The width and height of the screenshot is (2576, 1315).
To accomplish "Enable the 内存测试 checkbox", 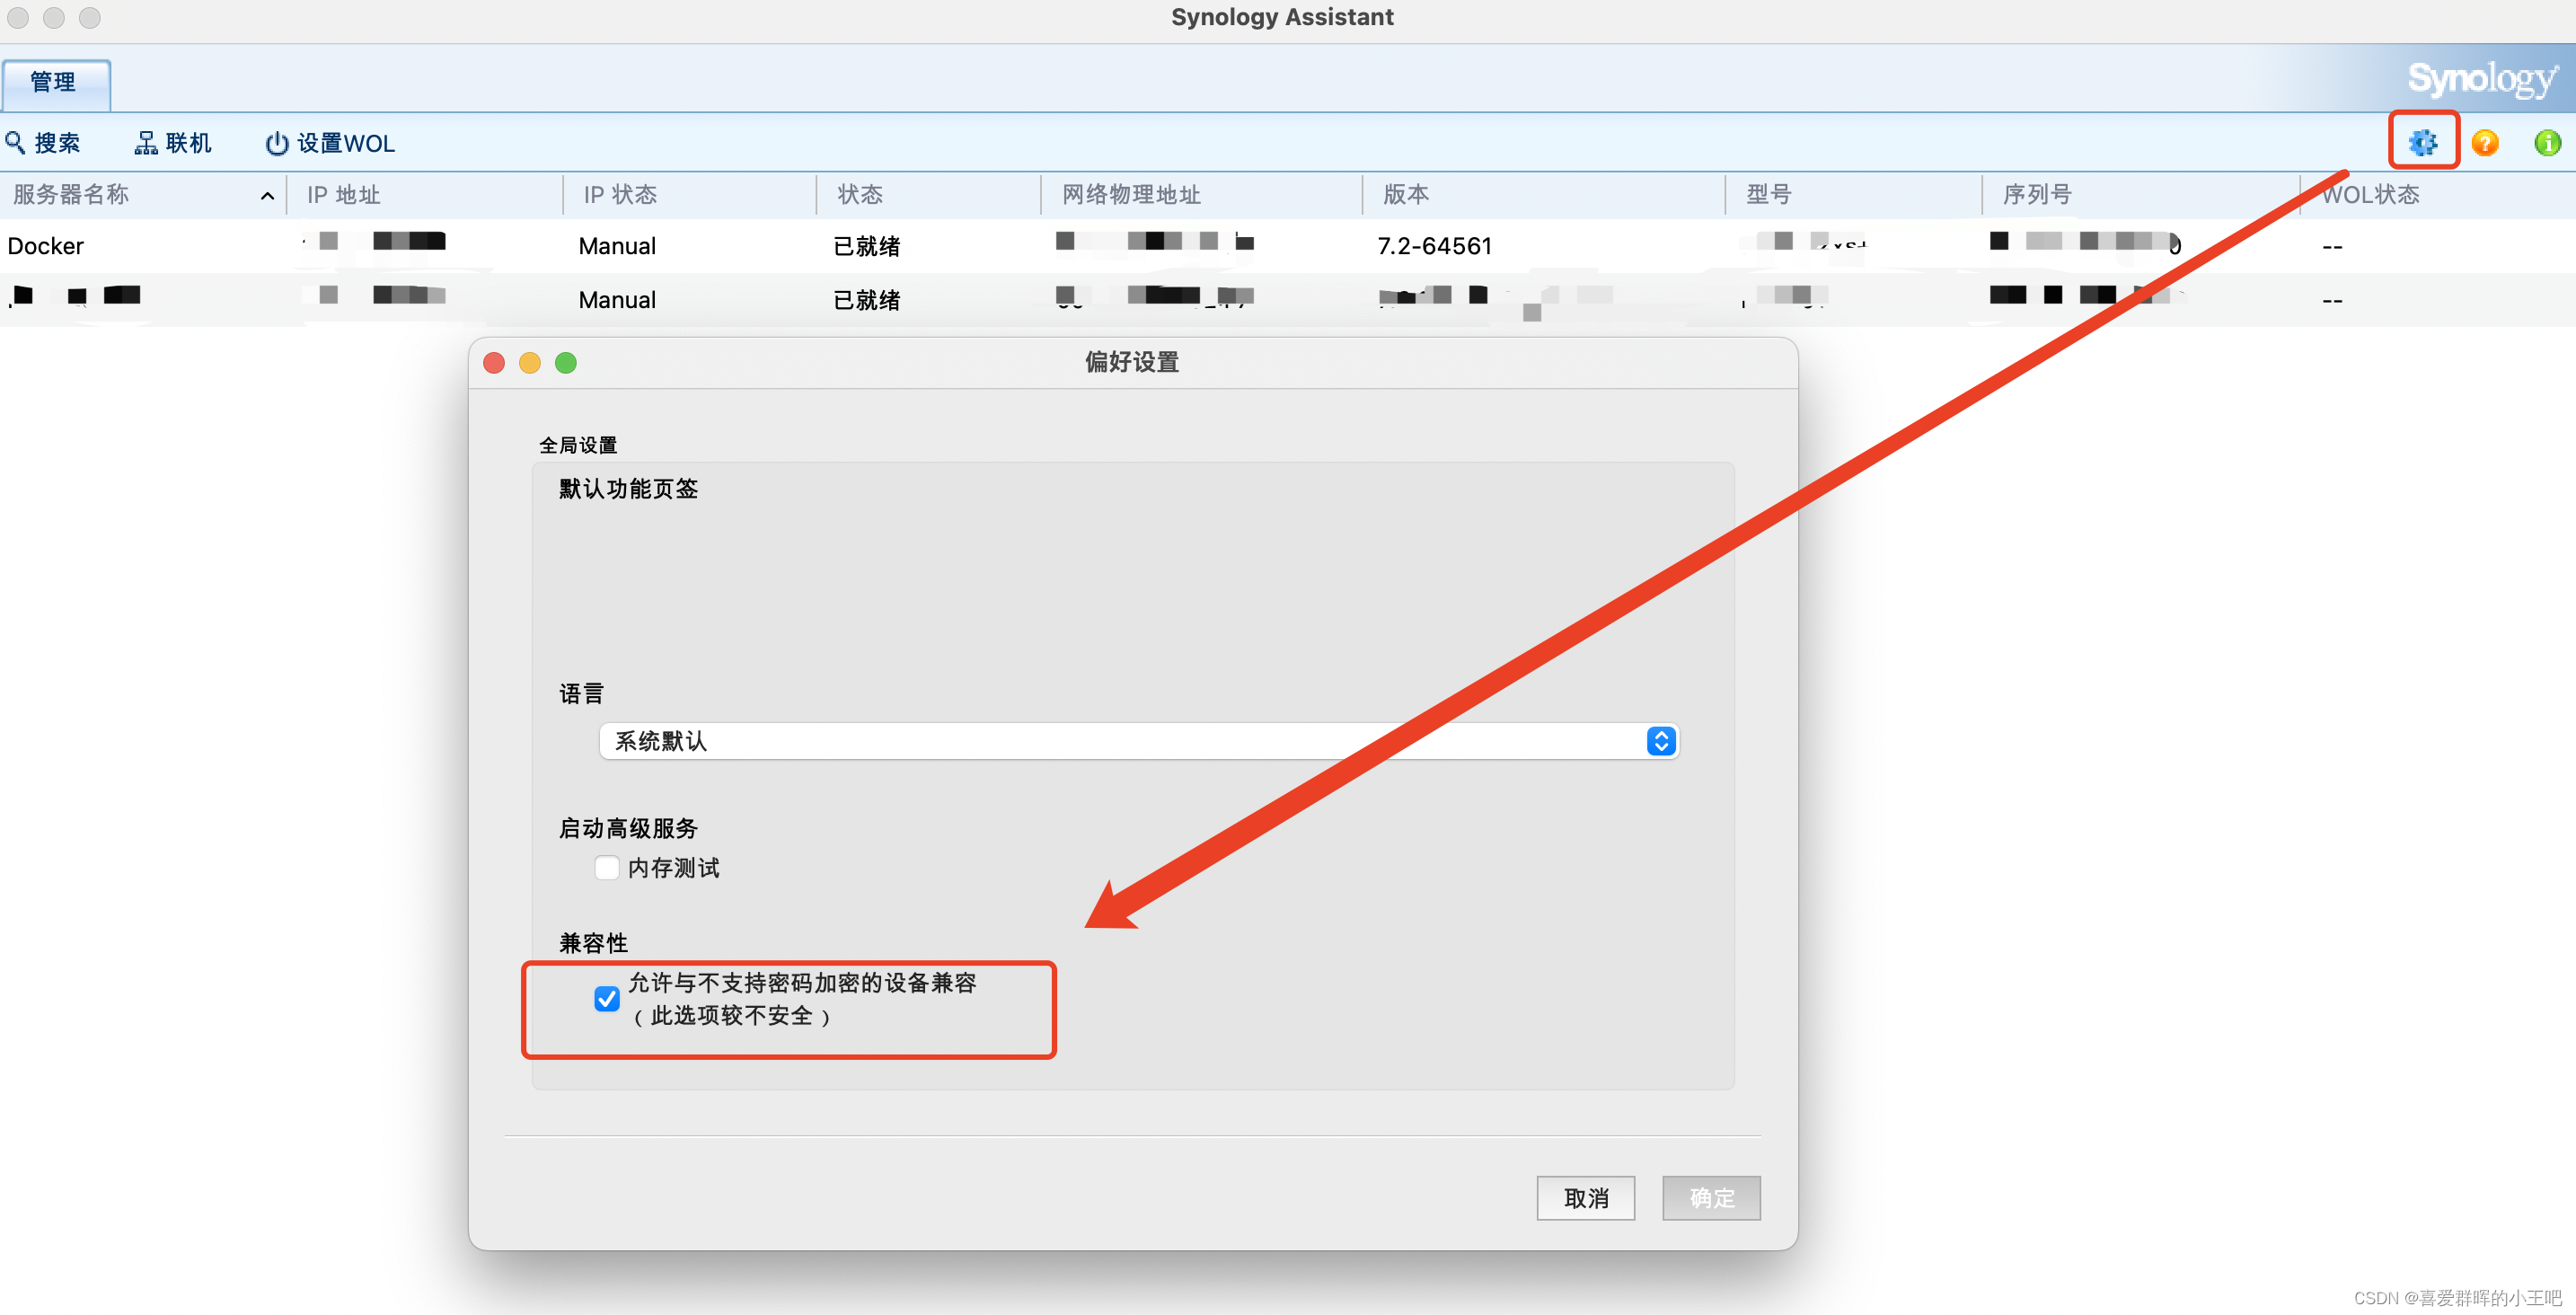I will (607, 868).
